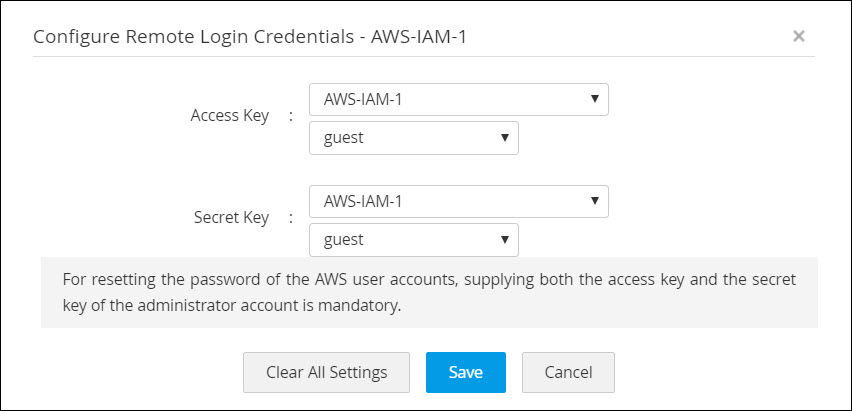Click the AWS-IAM-1 value beside Access Key
The image size is (852, 411).
[362, 100]
